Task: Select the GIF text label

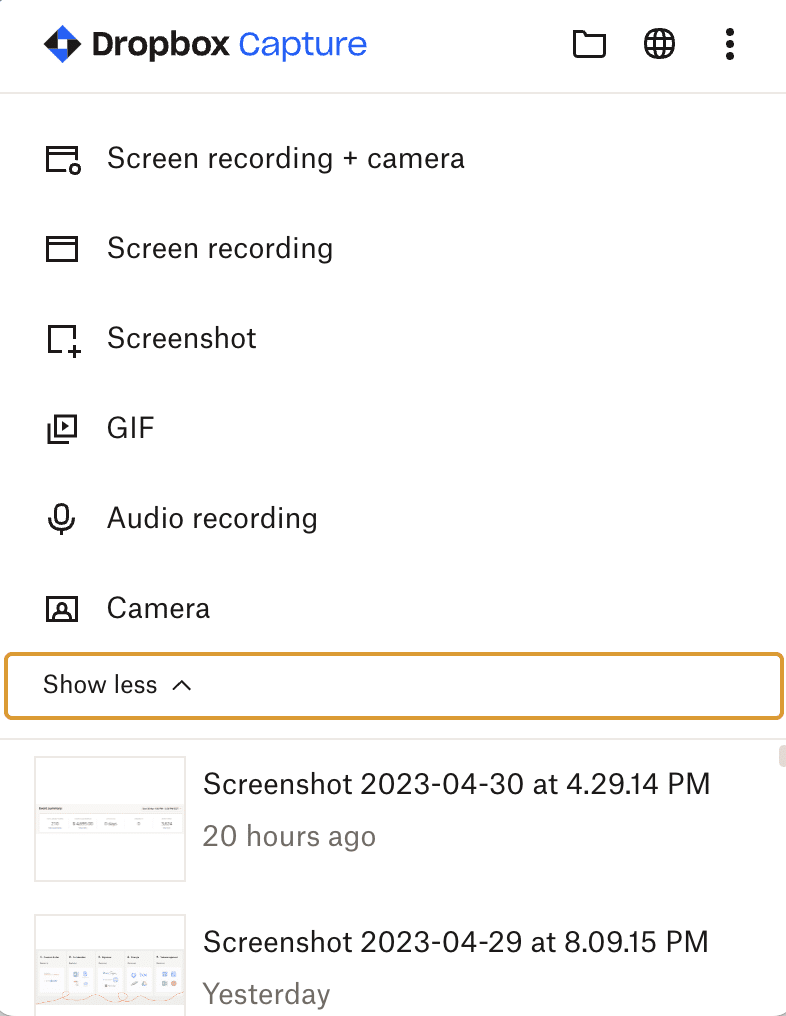Action: 131,429
